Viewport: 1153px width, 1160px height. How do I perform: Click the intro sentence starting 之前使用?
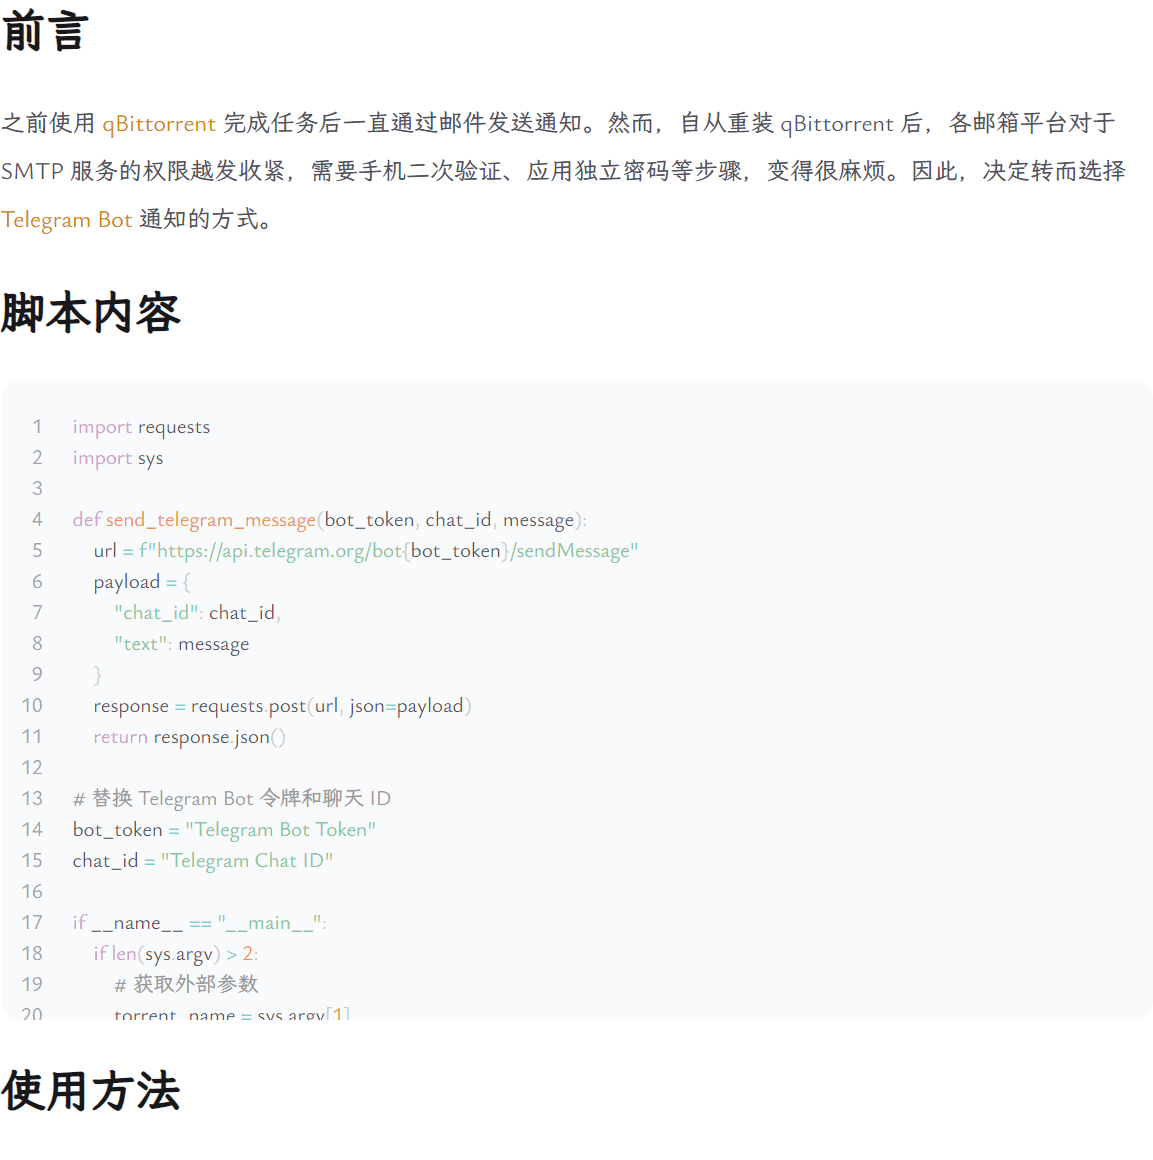pos(558,123)
